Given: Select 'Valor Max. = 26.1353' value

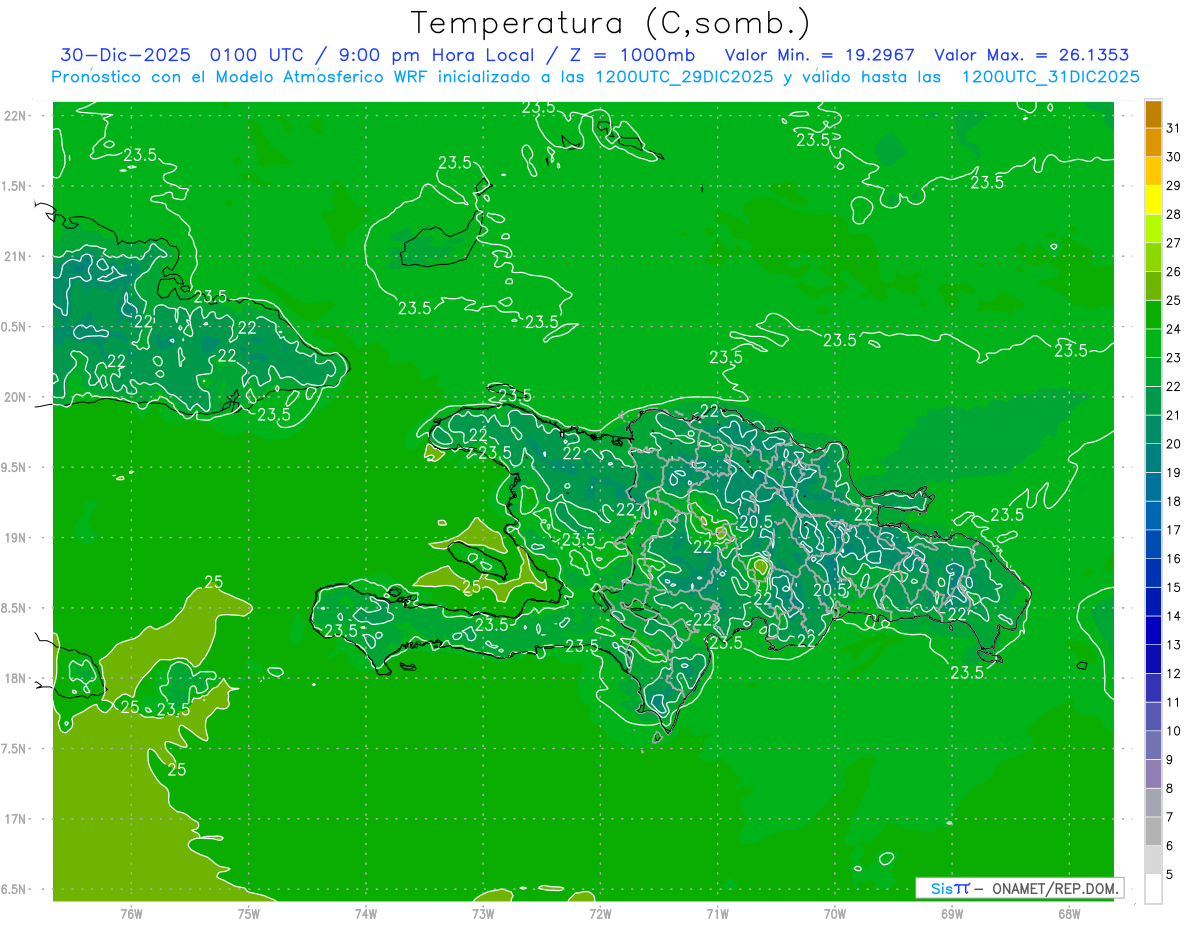Looking at the screenshot, I should (1031, 55).
